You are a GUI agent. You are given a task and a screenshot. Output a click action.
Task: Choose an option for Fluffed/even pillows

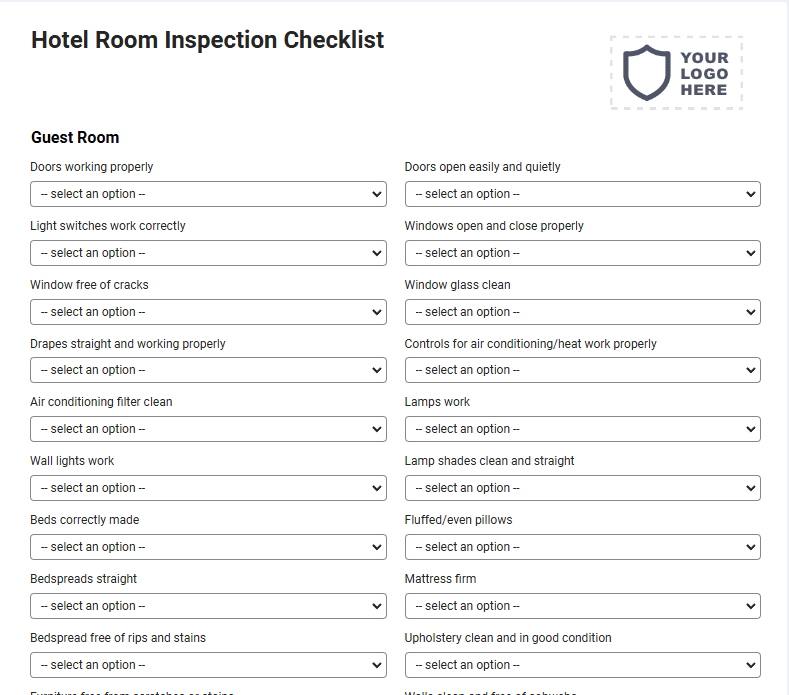(583, 547)
